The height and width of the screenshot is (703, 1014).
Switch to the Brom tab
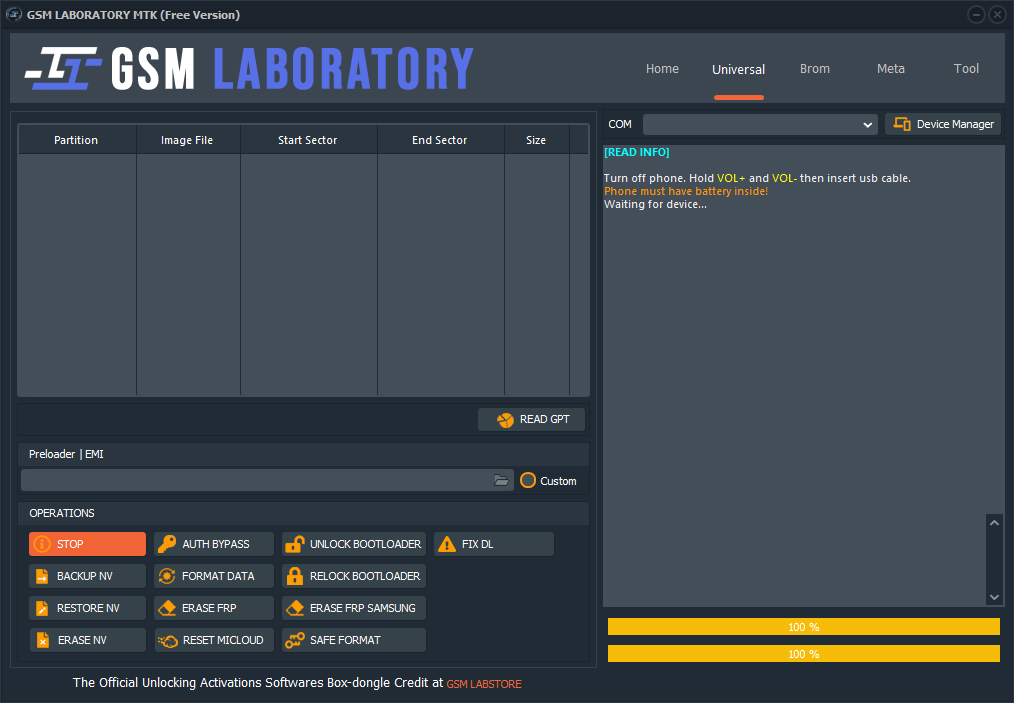814,68
